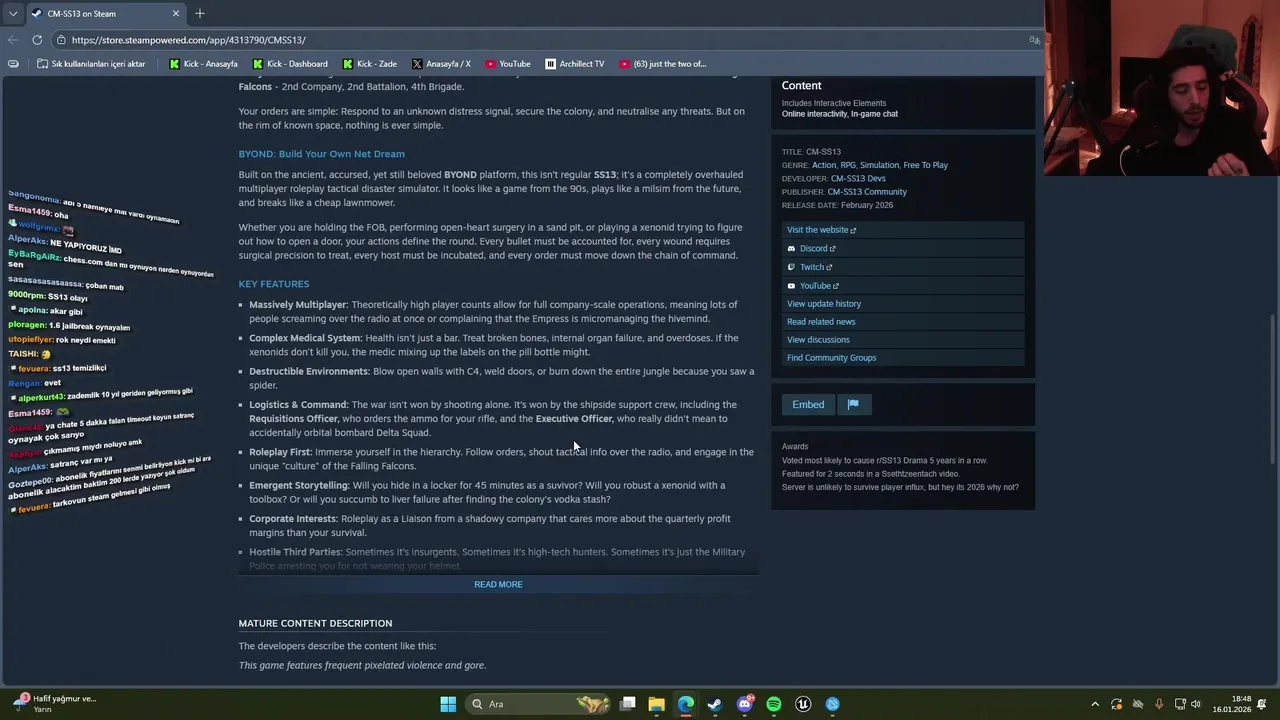Click 'BYOND: Build Your Own Net Dream' heading
Image resolution: width=1280 pixels, height=720 pixels.
pos(321,154)
